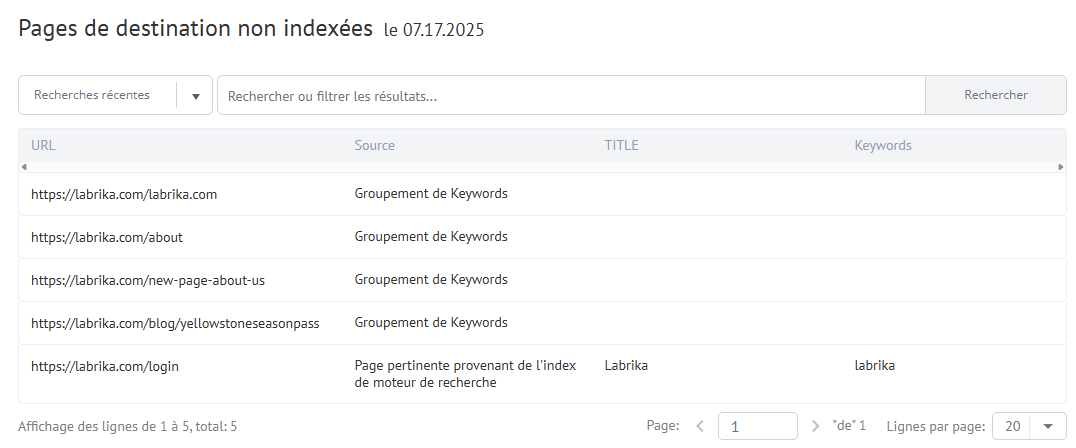
Task: Go to previous page chevron
Action: (700, 426)
